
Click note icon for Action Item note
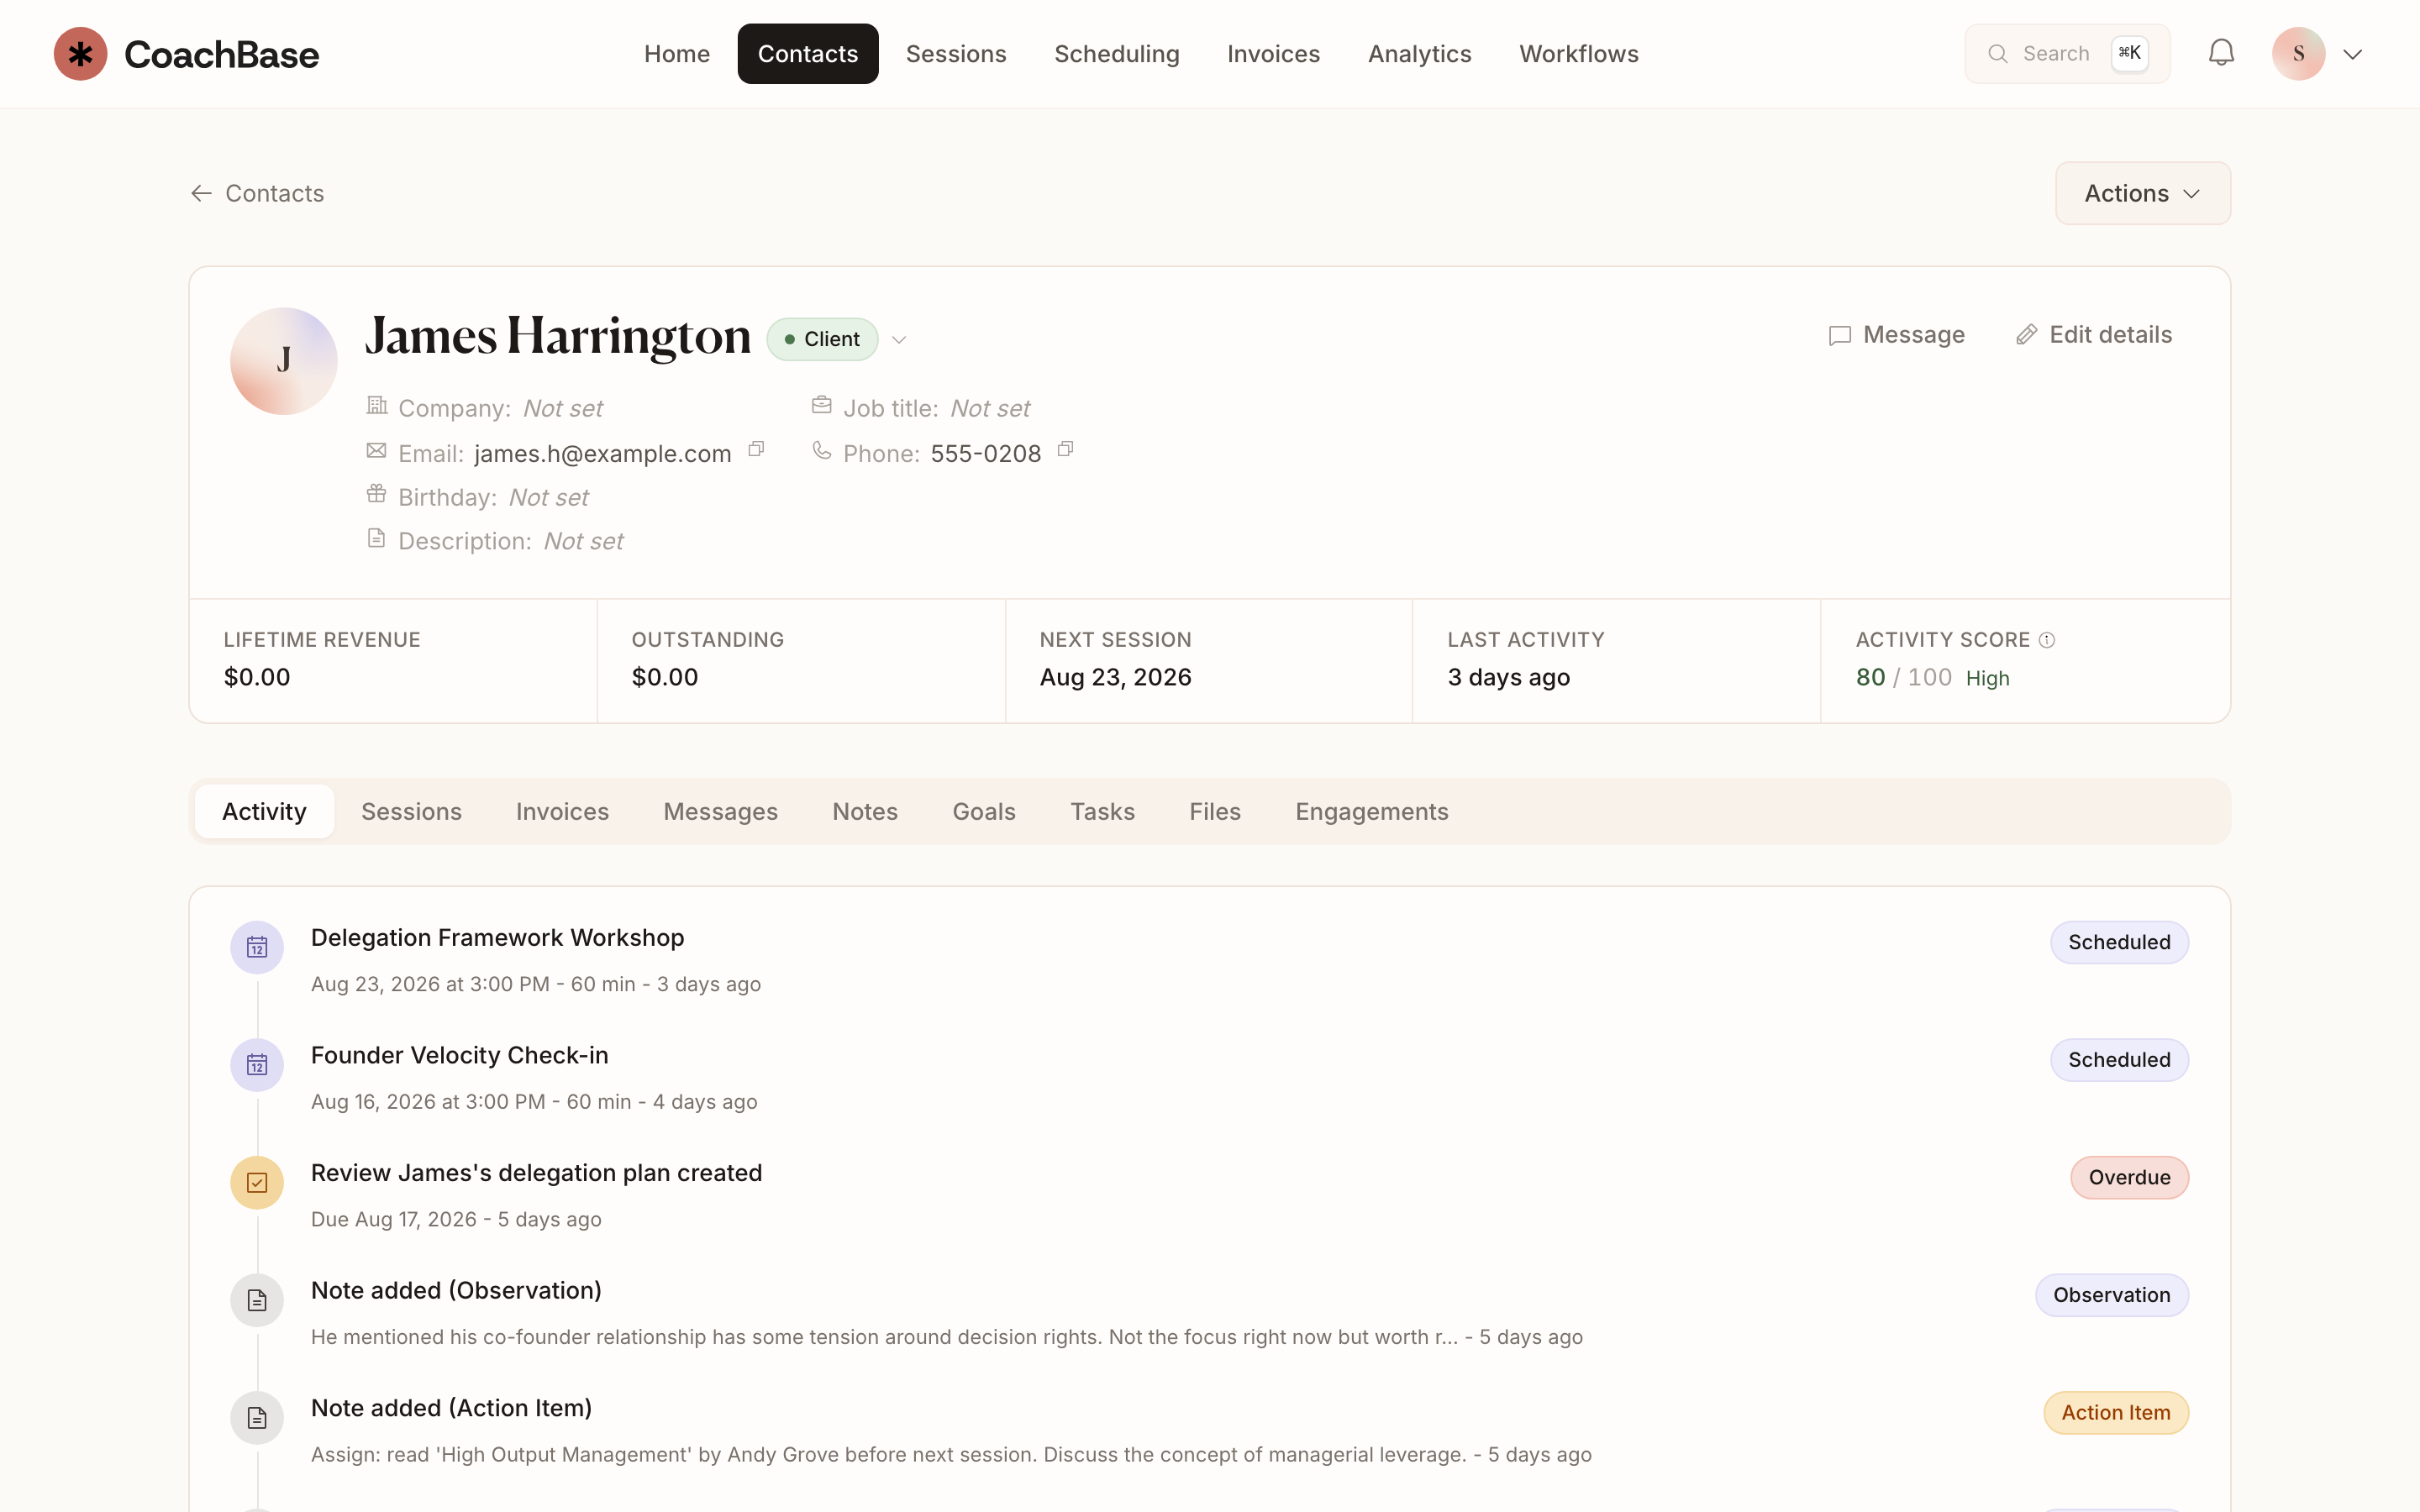click(x=257, y=1418)
